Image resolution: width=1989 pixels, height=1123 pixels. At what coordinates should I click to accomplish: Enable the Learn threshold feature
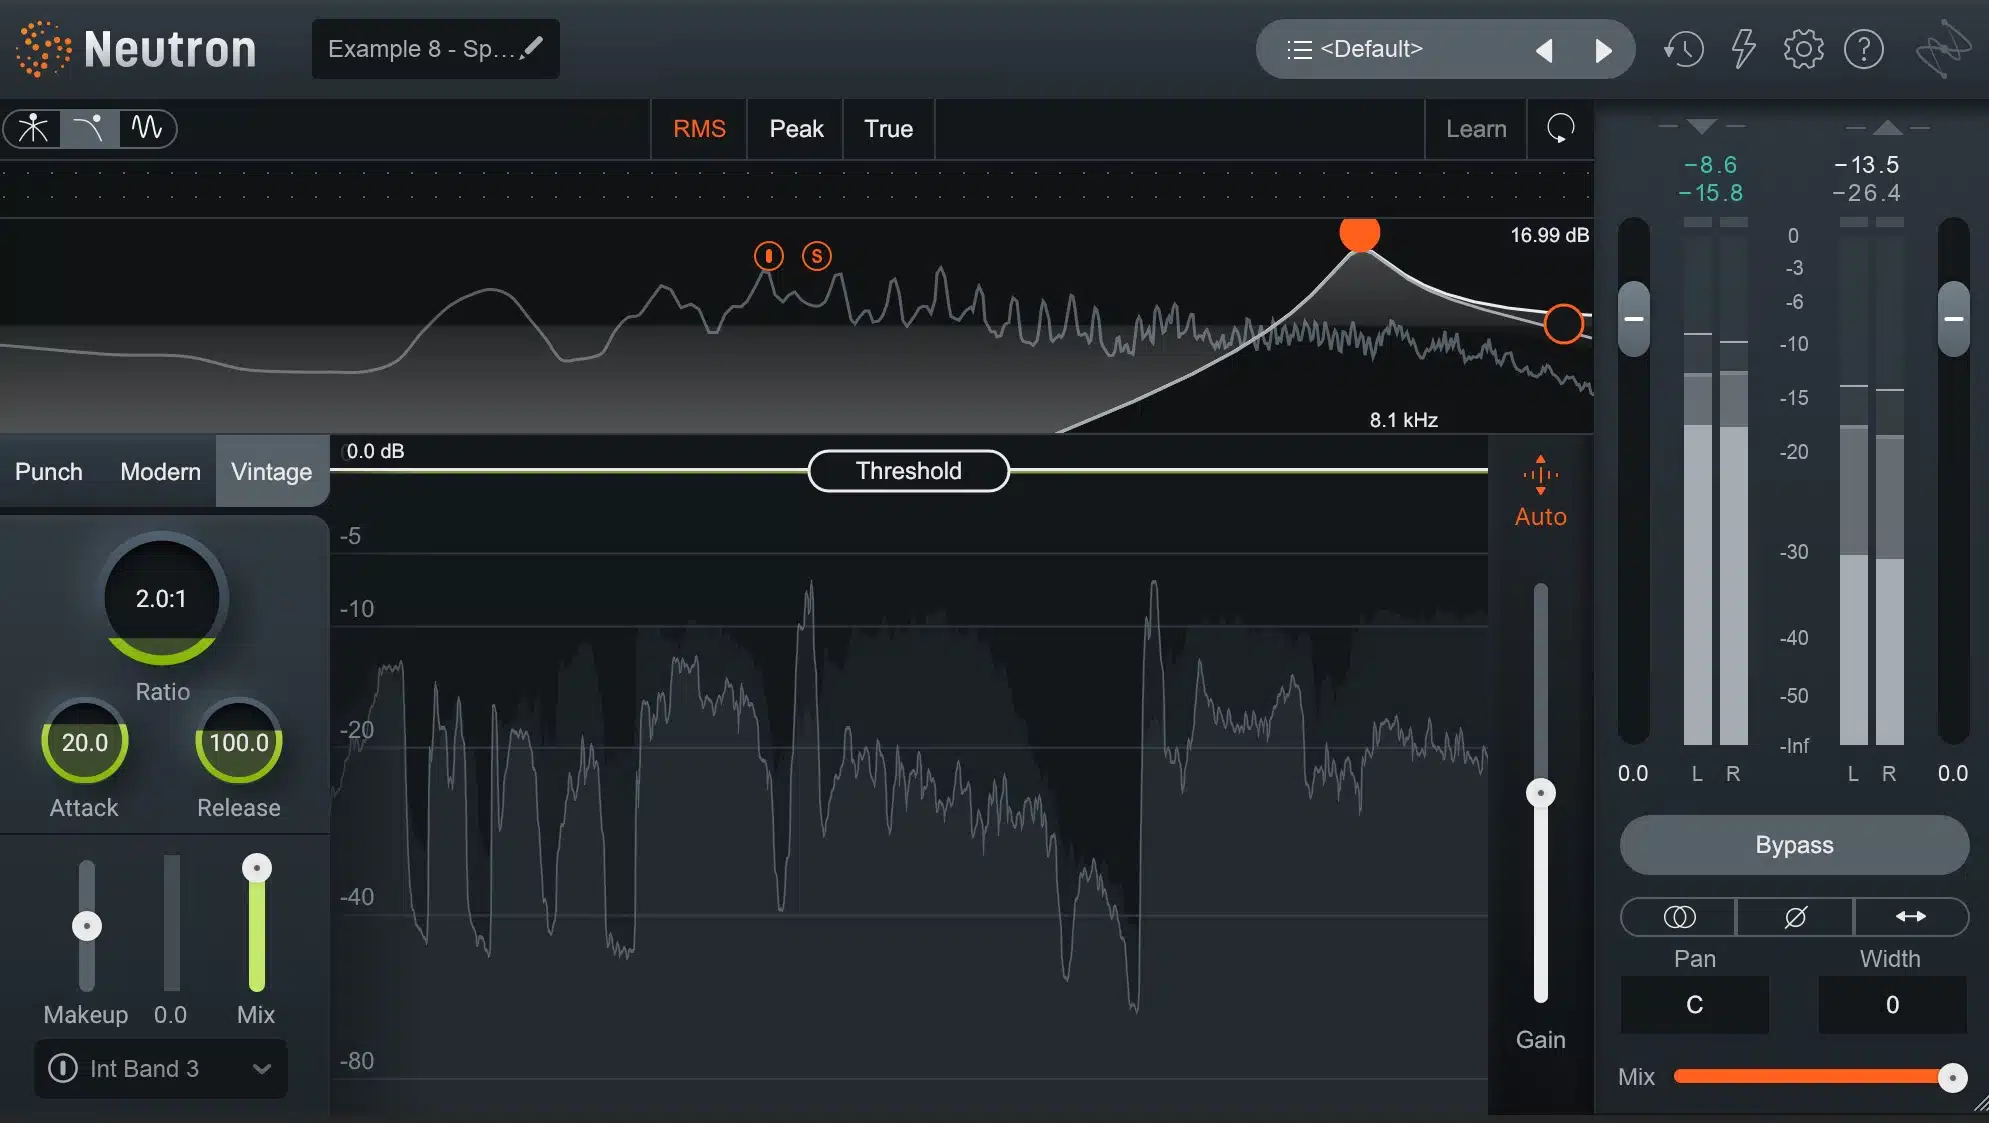[x=1475, y=127]
